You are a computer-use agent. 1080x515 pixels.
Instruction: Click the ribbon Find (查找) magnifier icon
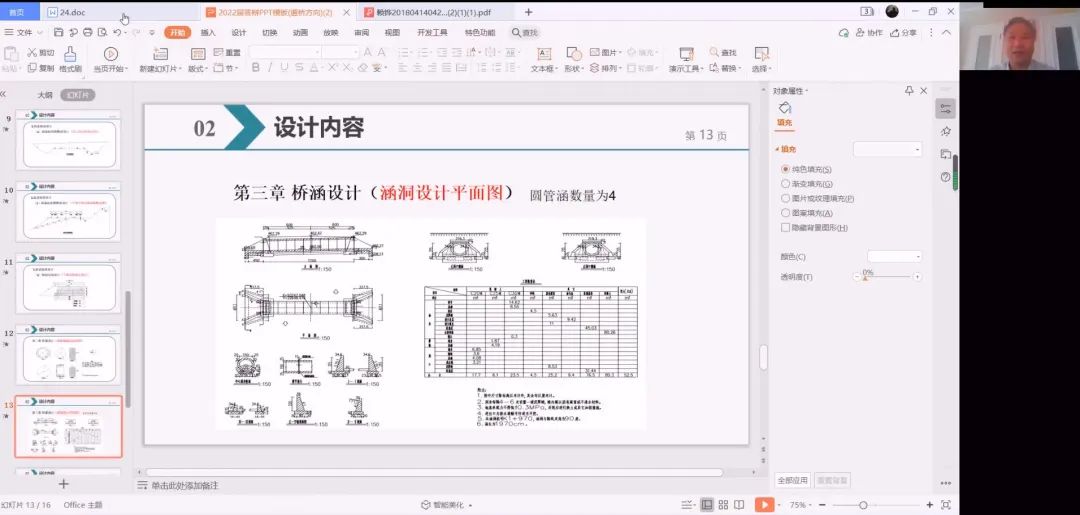(714, 52)
